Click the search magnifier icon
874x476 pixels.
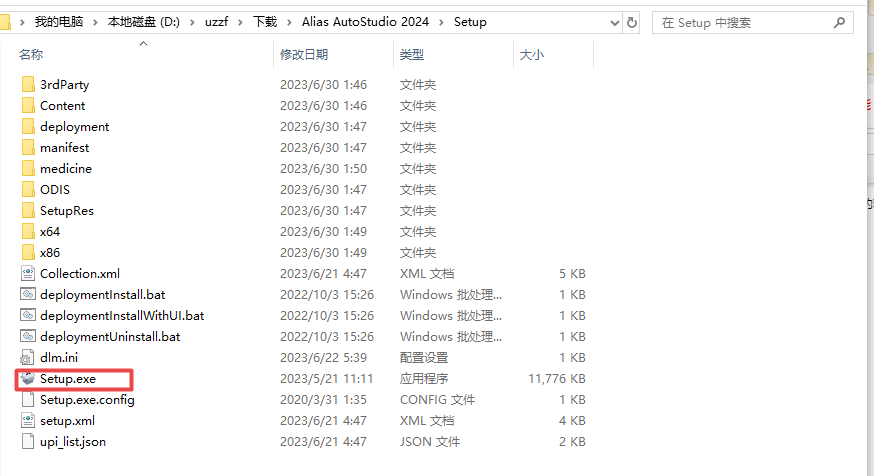coord(841,22)
